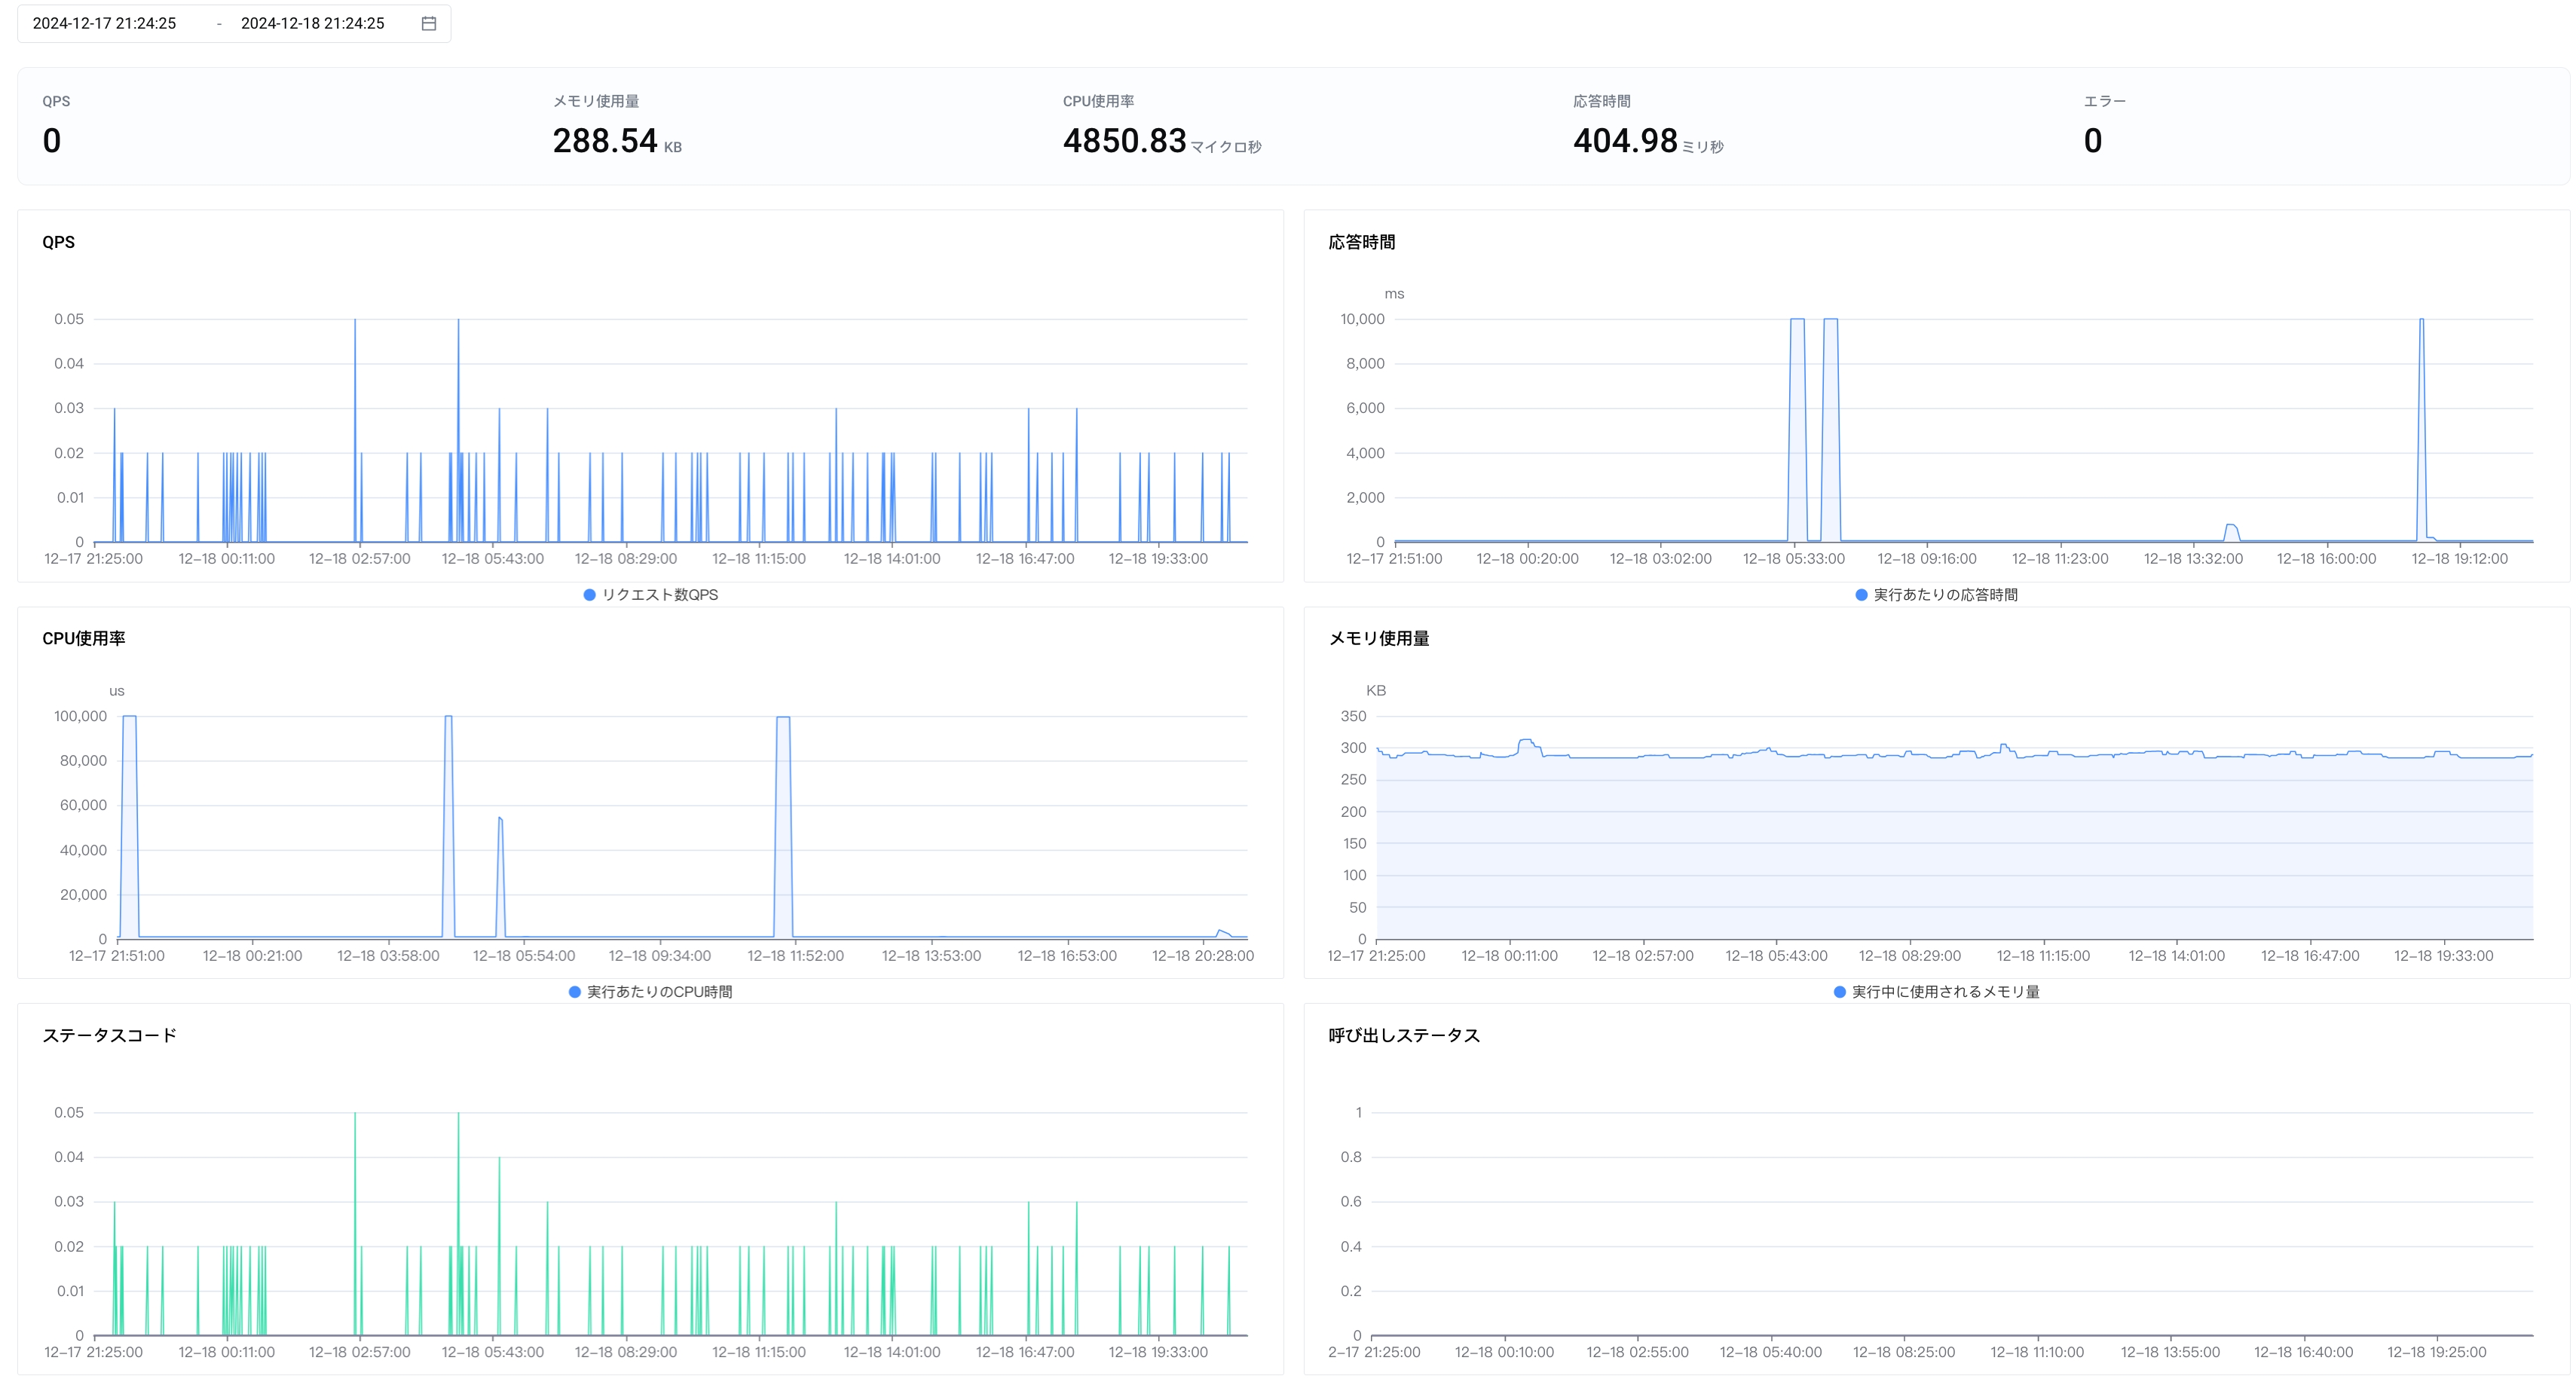The height and width of the screenshot is (1379, 2576).
Task: Click CPU chart axis label 12-18 09:34:00
Action: [660, 956]
